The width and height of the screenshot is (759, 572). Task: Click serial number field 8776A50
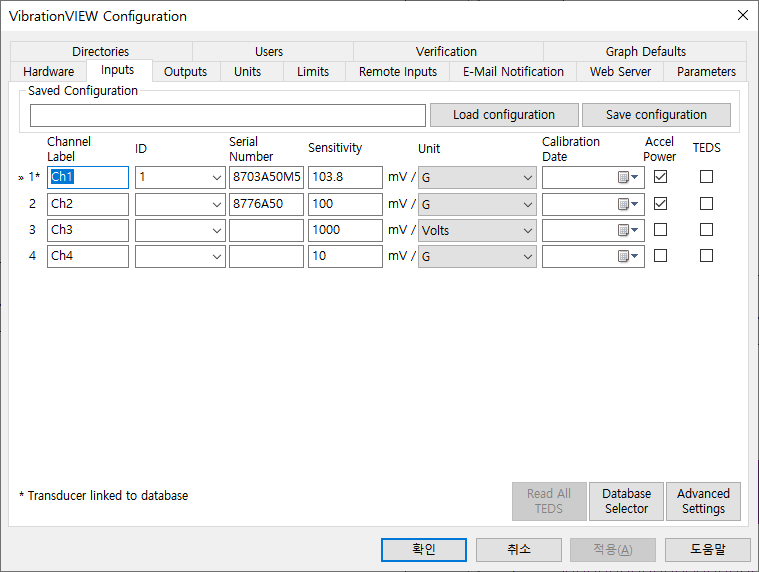(266, 204)
